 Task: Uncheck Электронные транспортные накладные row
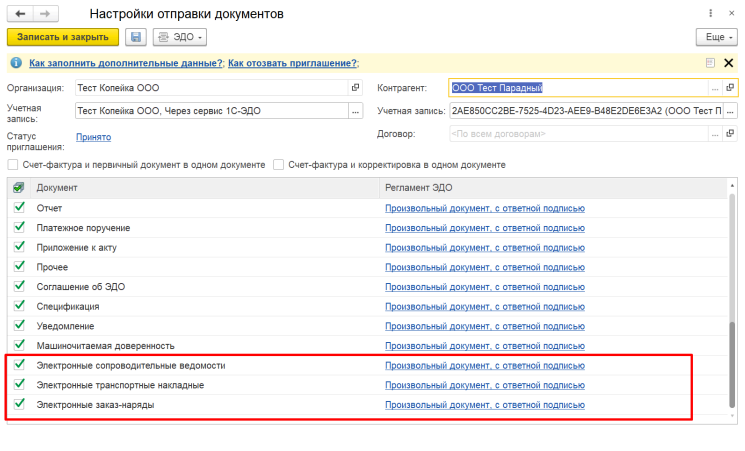coord(19,385)
